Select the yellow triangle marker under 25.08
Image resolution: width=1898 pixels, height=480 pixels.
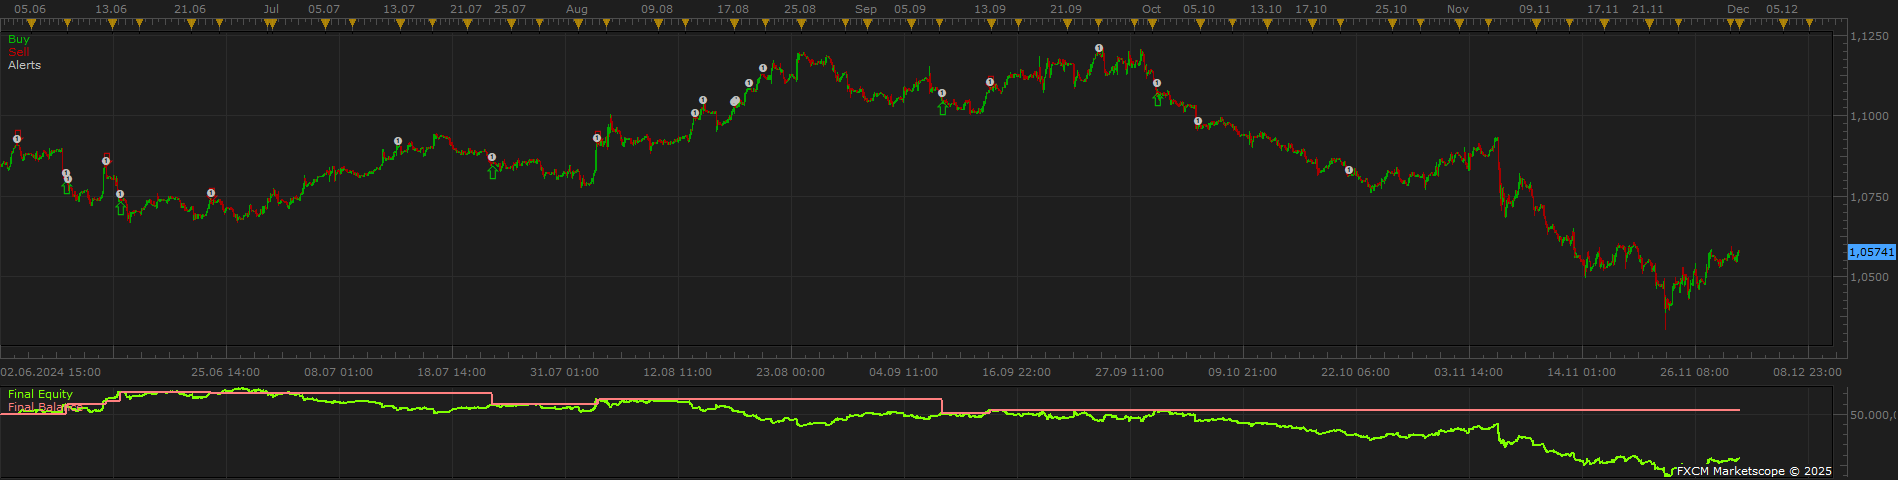(800, 24)
